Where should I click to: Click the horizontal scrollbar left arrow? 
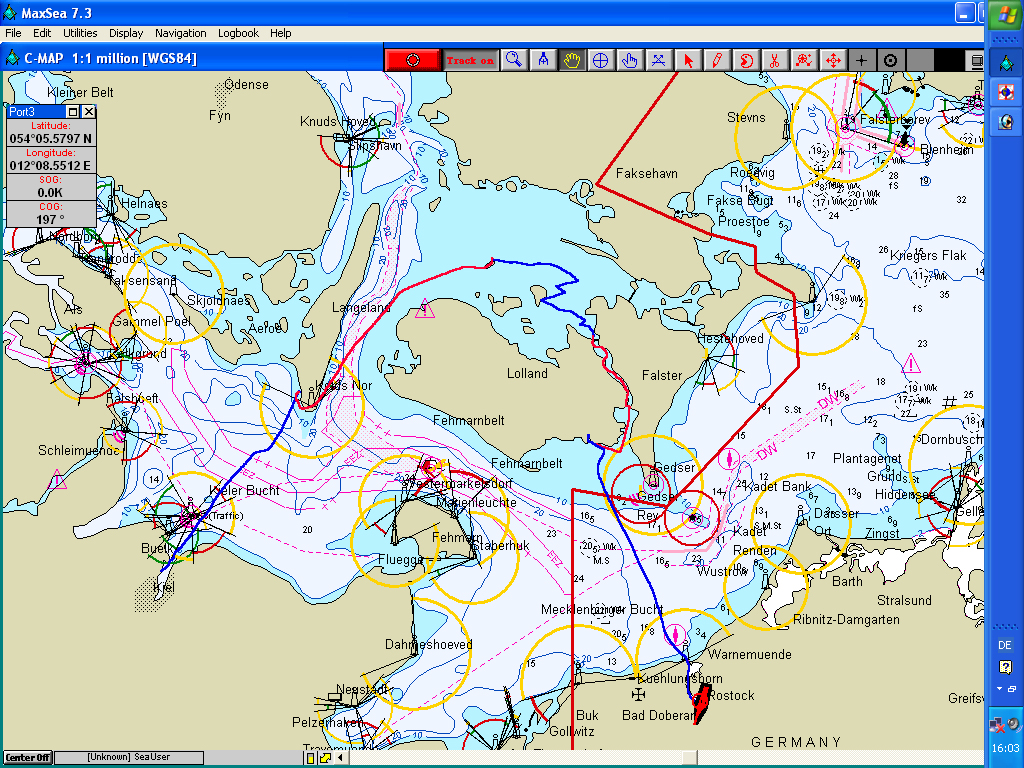[x=340, y=758]
